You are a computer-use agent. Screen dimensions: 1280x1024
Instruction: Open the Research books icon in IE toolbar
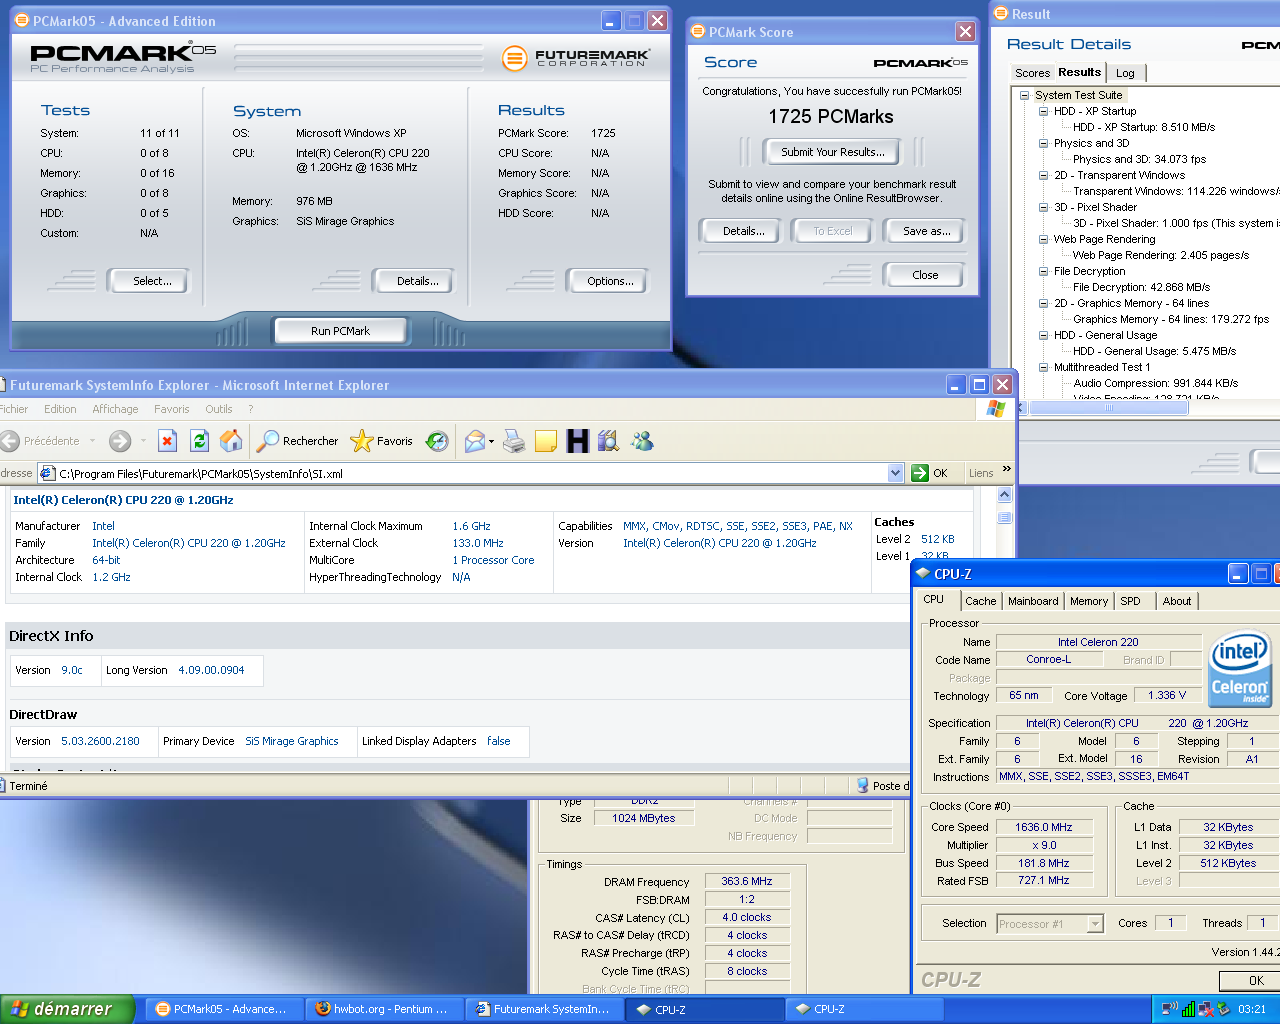pos(608,441)
